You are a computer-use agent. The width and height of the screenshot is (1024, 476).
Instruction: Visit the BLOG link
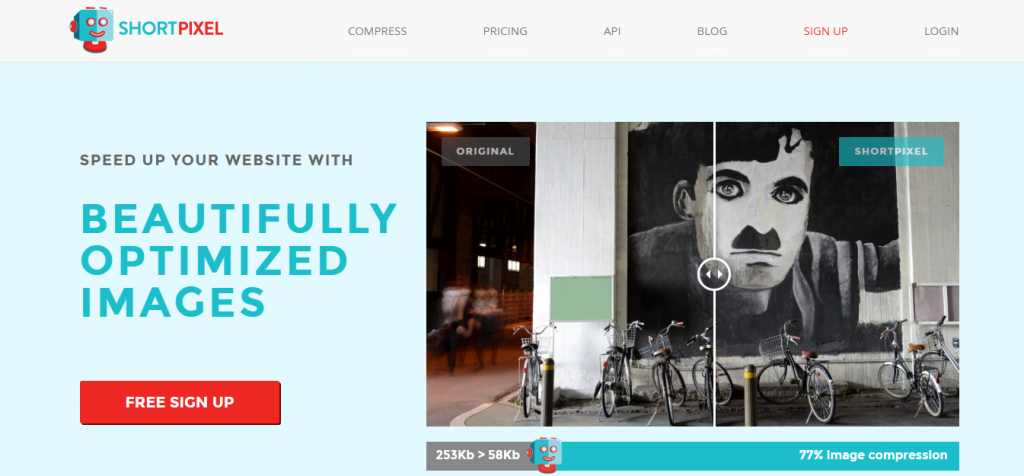[x=712, y=31]
